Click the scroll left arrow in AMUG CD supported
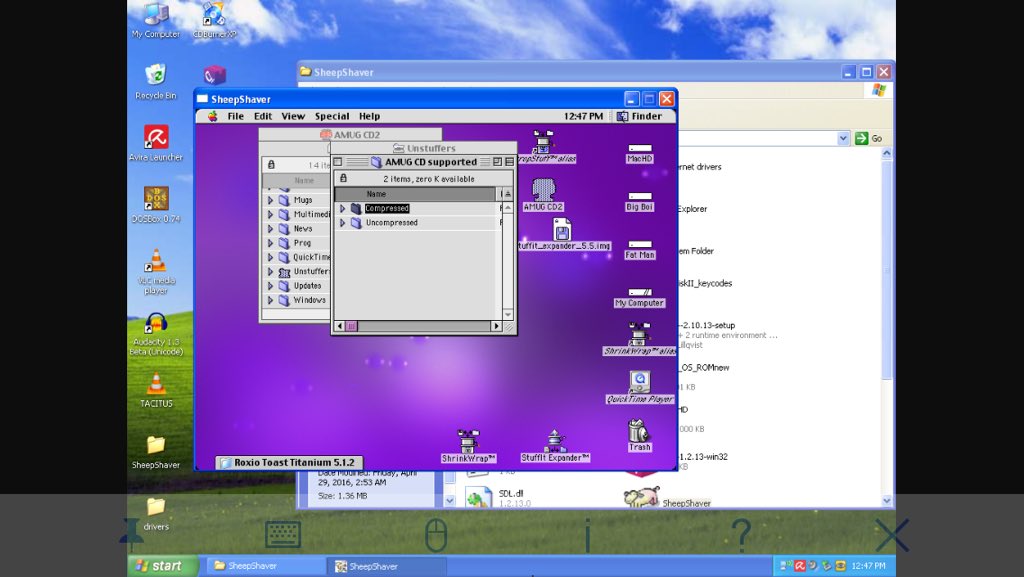Screen dimensions: 1024x577 [340, 326]
